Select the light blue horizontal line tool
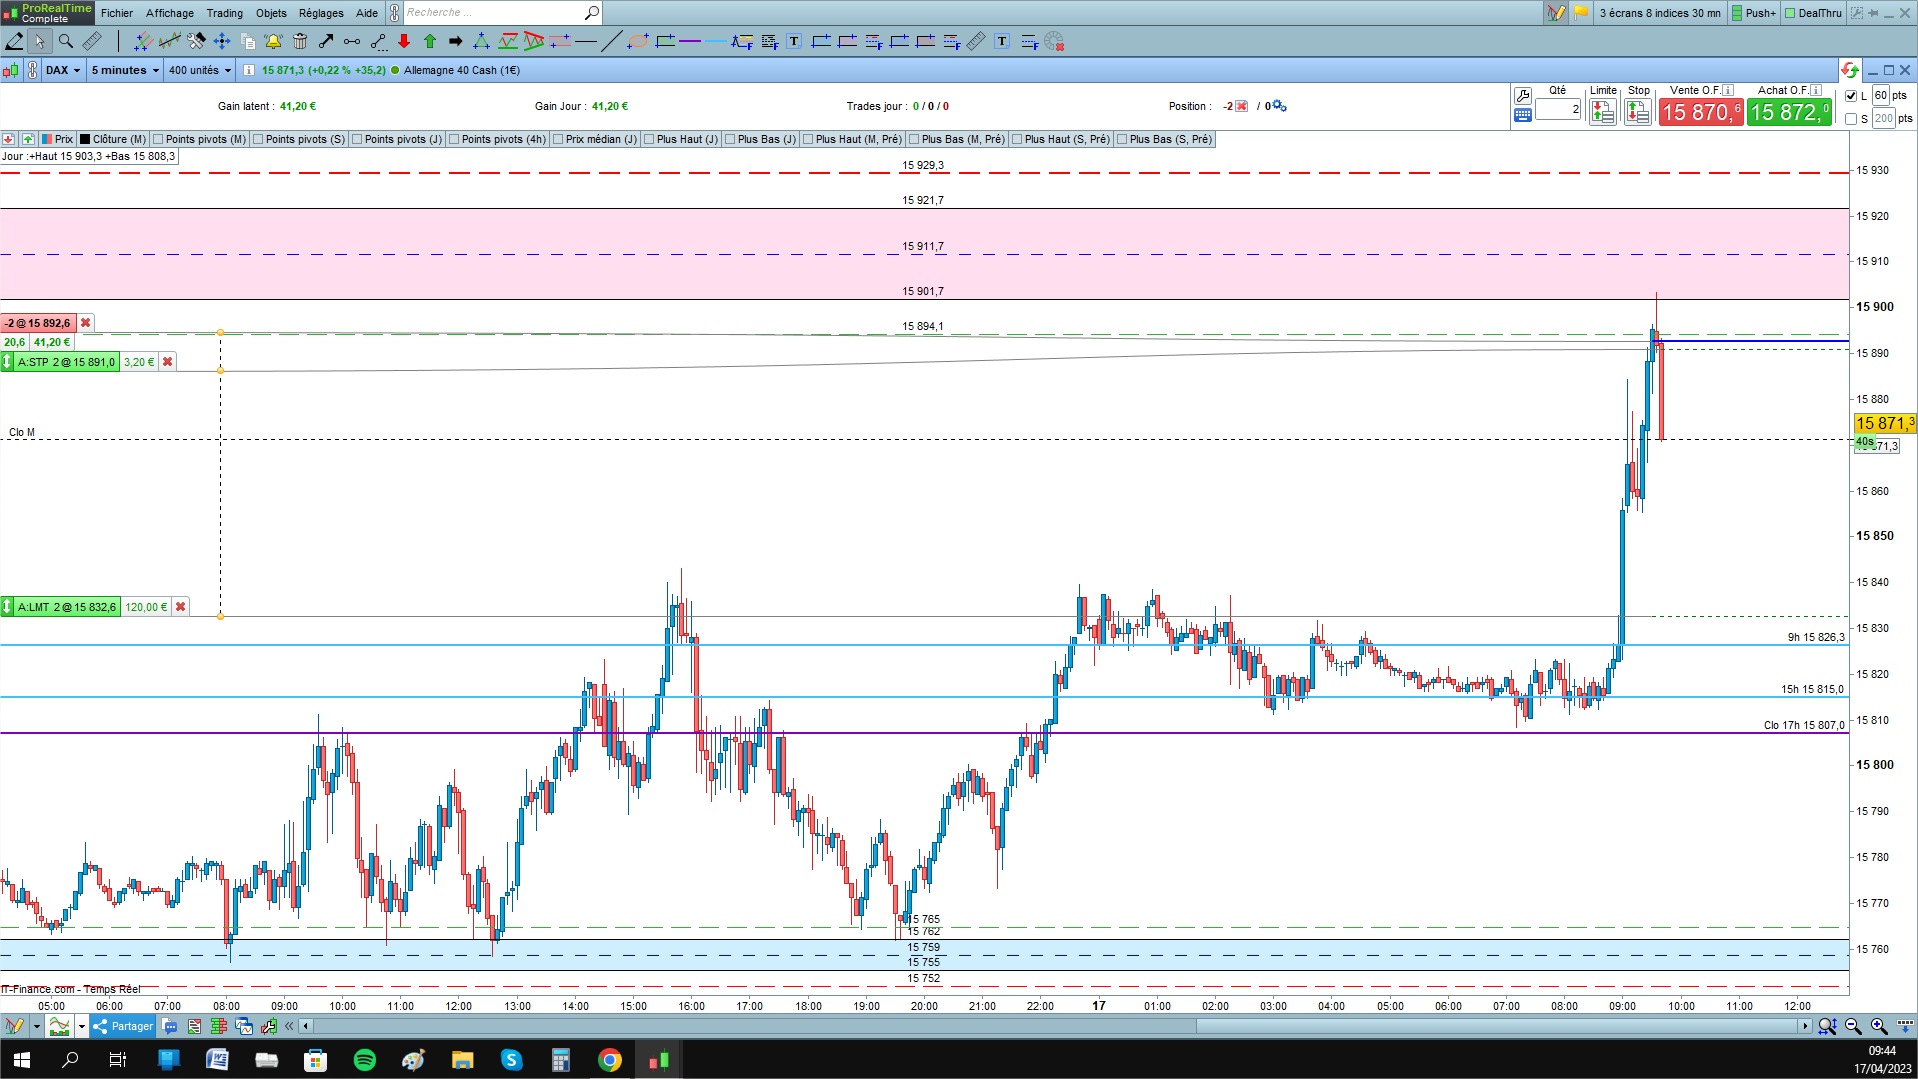The height and width of the screenshot is (1079, 1918). (716, 41)
